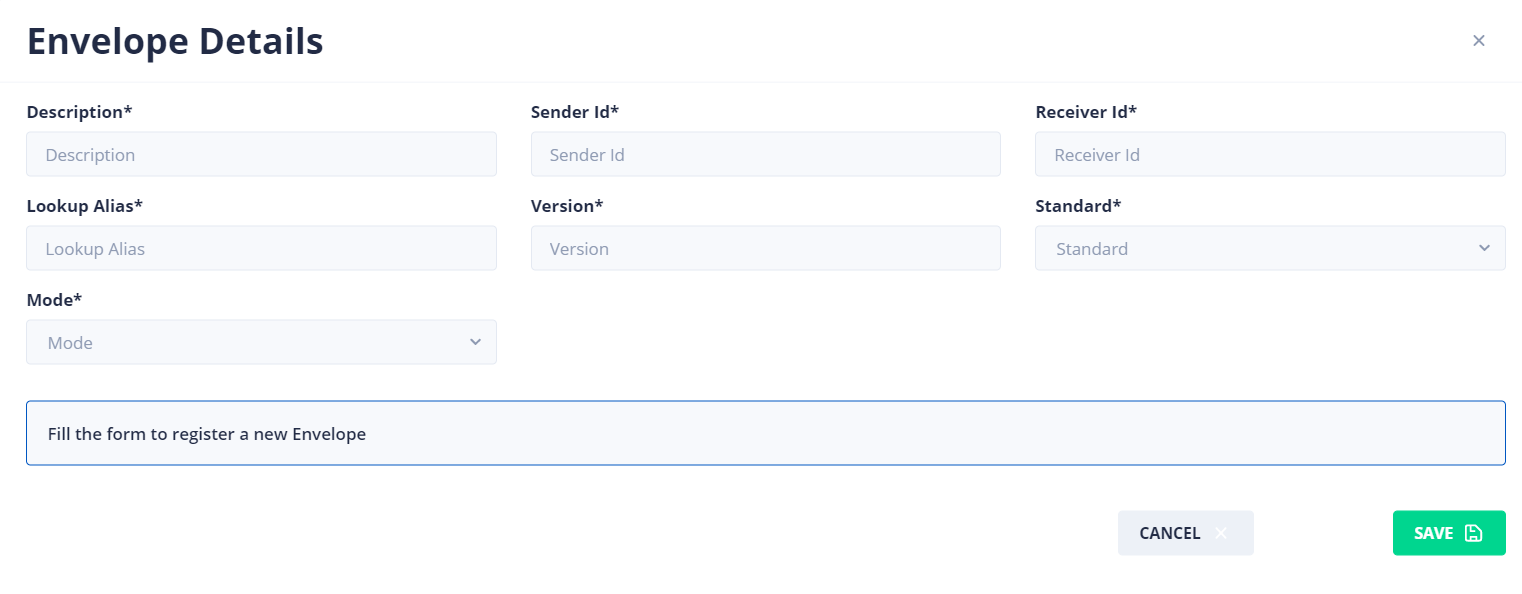Select the Receiver Id text box
The width and height of the screenshot is (1522, 594).
pyautogui.click(x=1270, y=154)
